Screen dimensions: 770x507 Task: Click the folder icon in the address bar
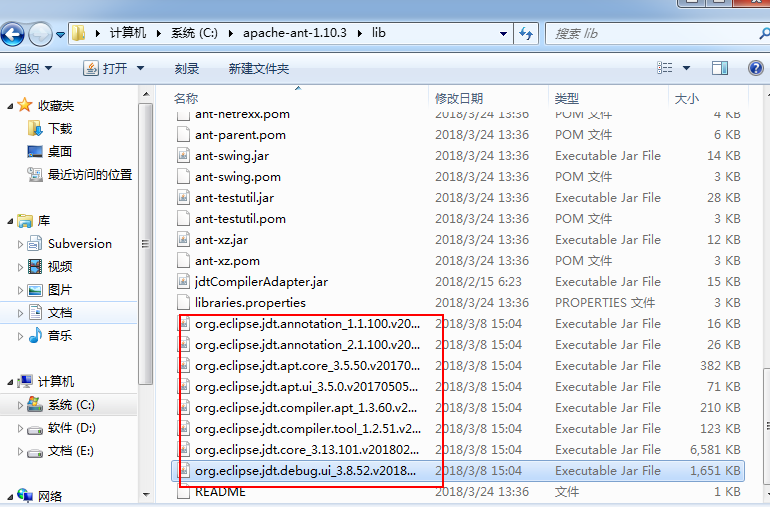pyautogui.click(x=79, y=33)
